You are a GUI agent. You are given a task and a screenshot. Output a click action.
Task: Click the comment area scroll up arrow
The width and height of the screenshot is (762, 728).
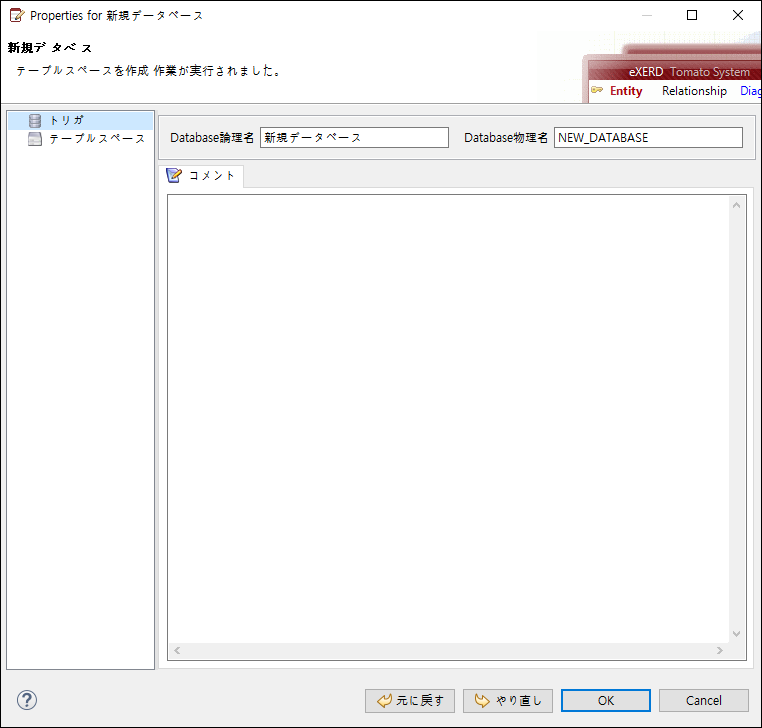(x=737, y=206)
